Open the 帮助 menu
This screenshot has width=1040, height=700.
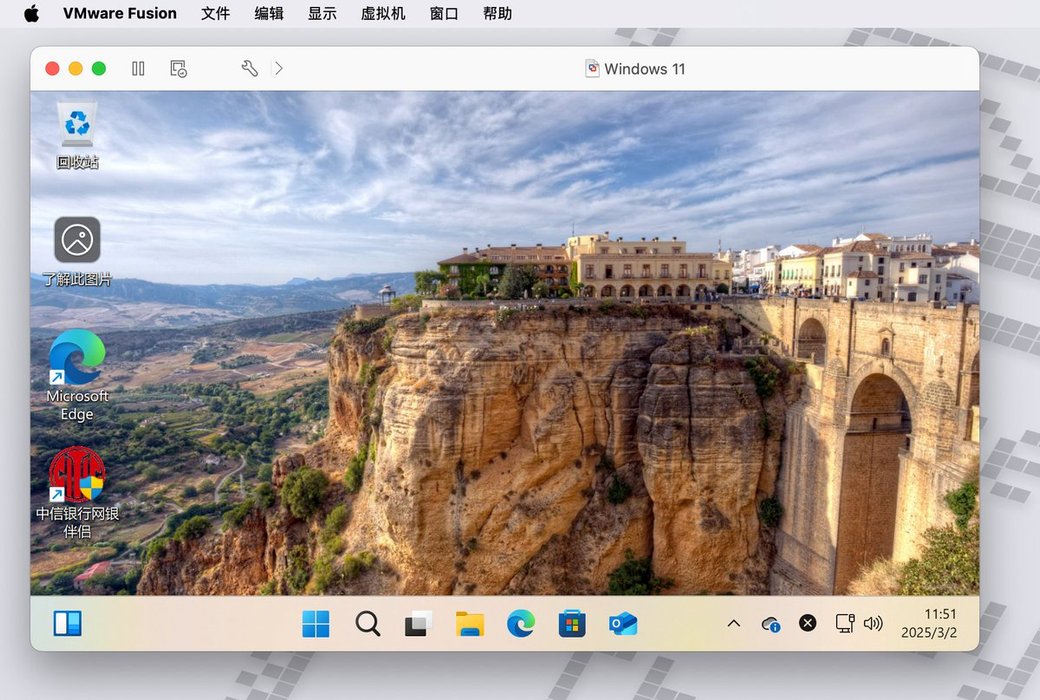tap(497, 13)
